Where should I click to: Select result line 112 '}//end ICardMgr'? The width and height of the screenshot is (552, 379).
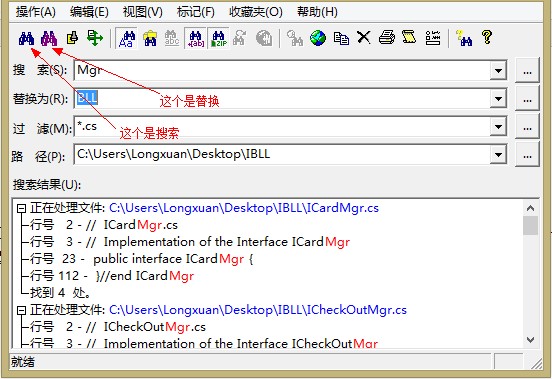112,276
